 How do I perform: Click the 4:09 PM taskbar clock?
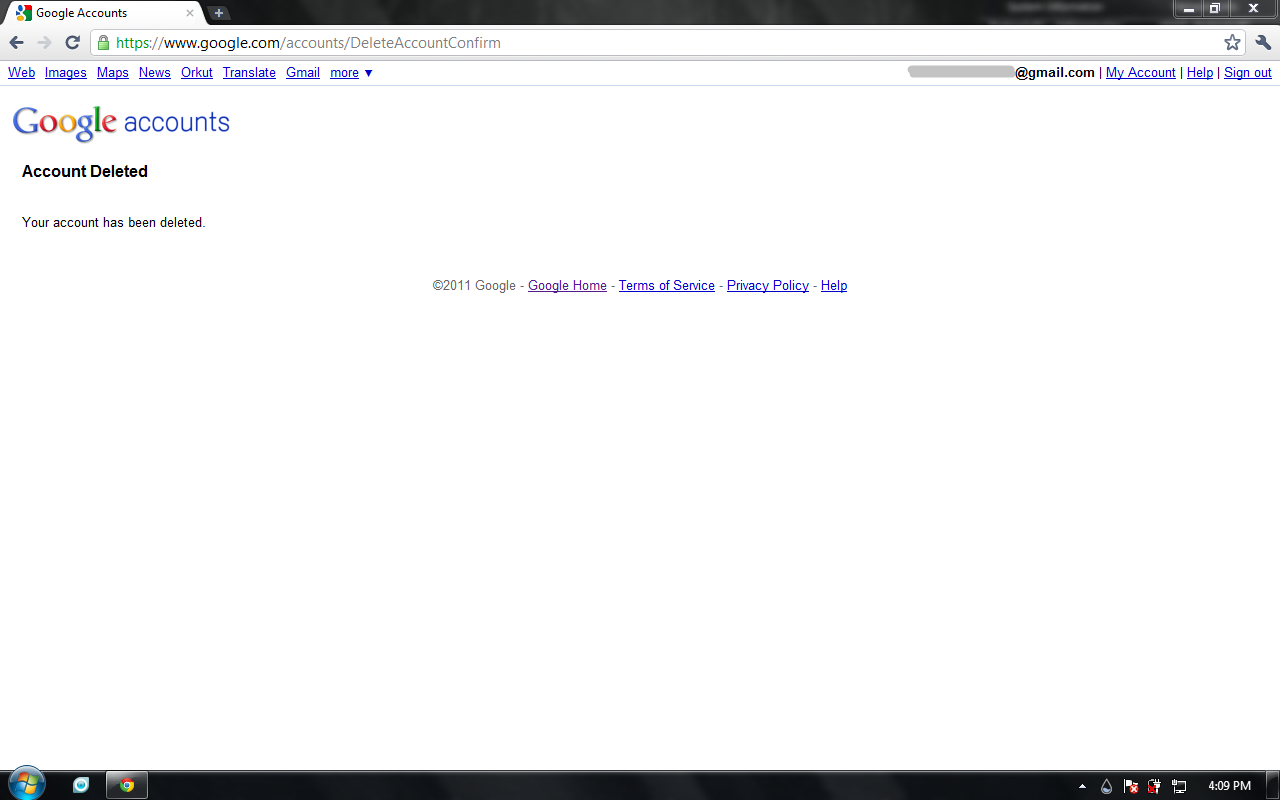[1229, 786]
